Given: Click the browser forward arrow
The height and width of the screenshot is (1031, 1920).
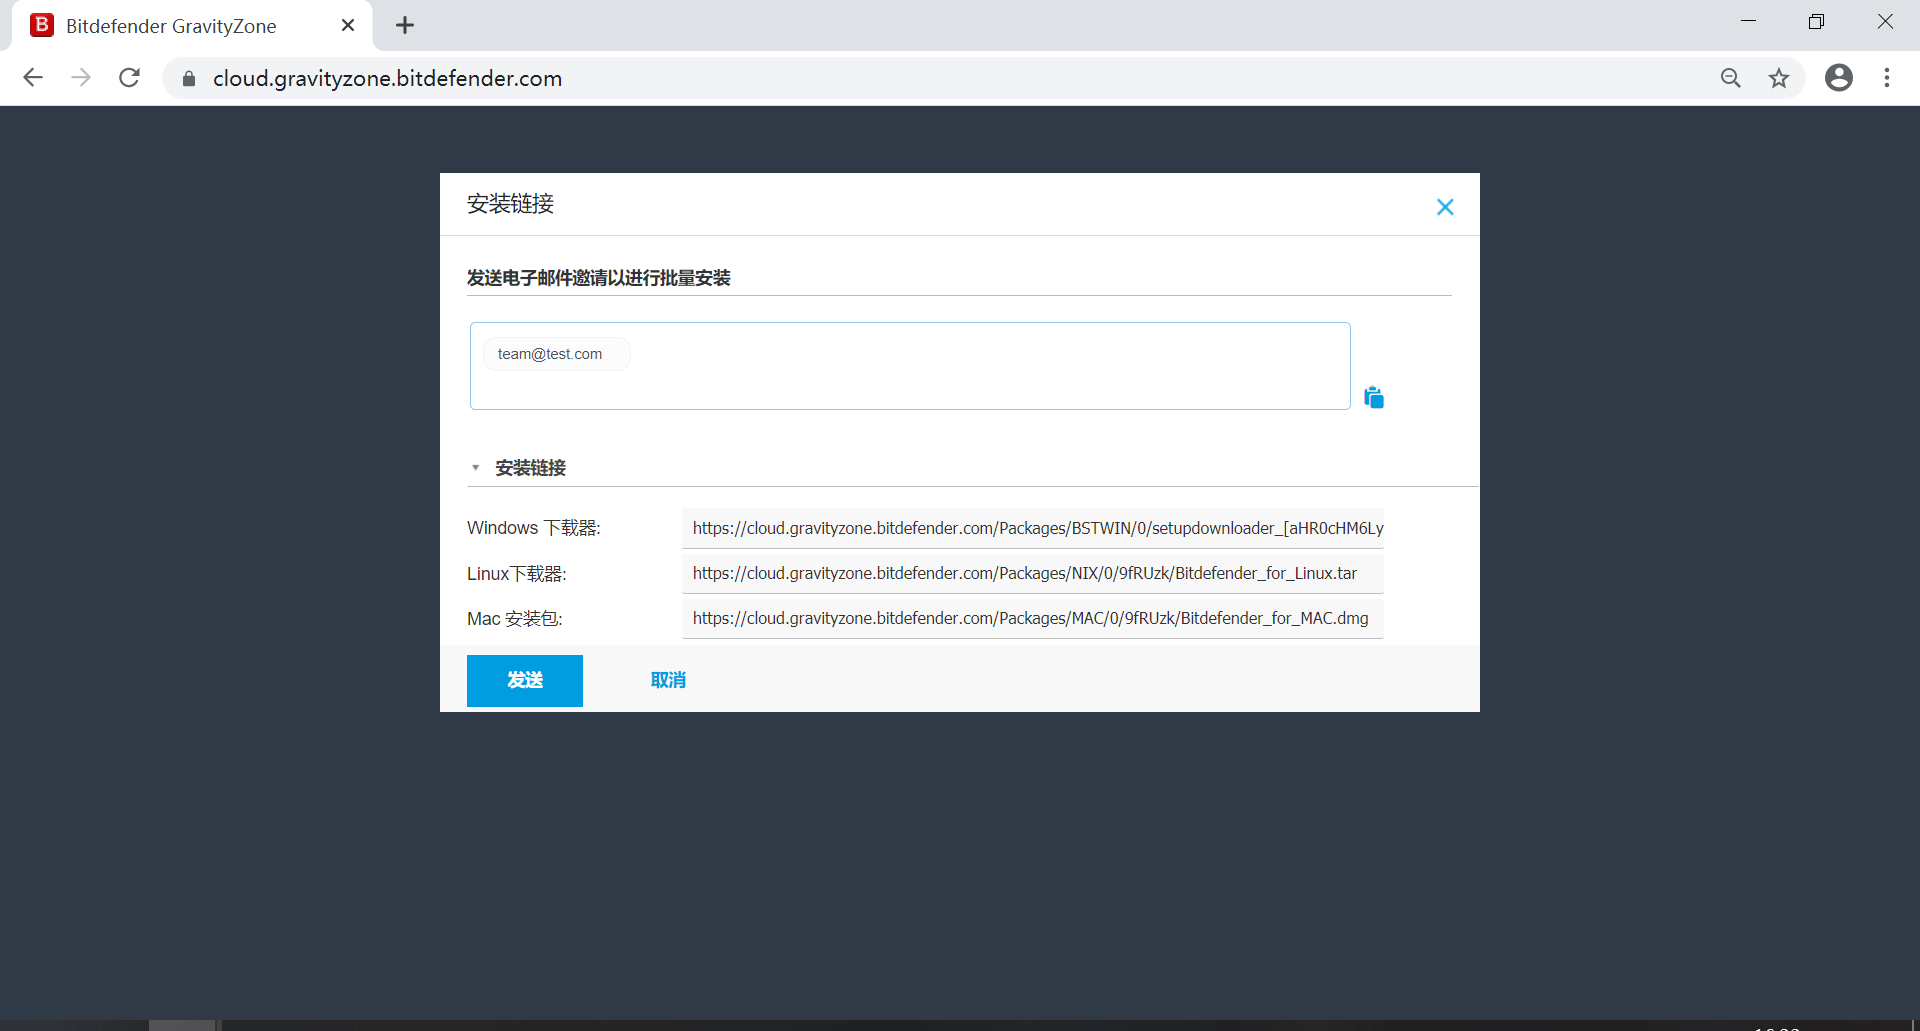Looking at the screenshot, I should (x=81, y=78).
